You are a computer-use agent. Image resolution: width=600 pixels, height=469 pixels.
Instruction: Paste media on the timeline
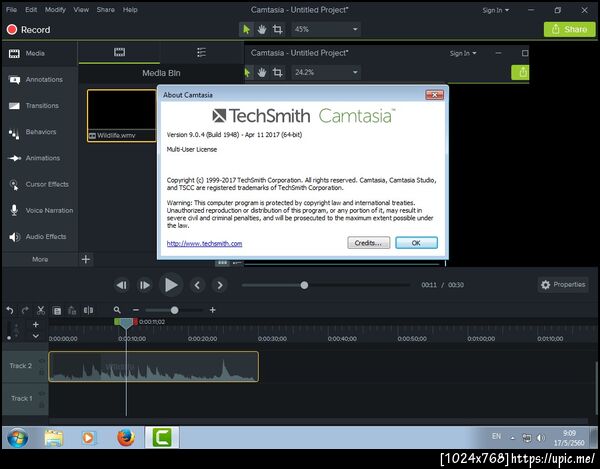click(72, 311)
